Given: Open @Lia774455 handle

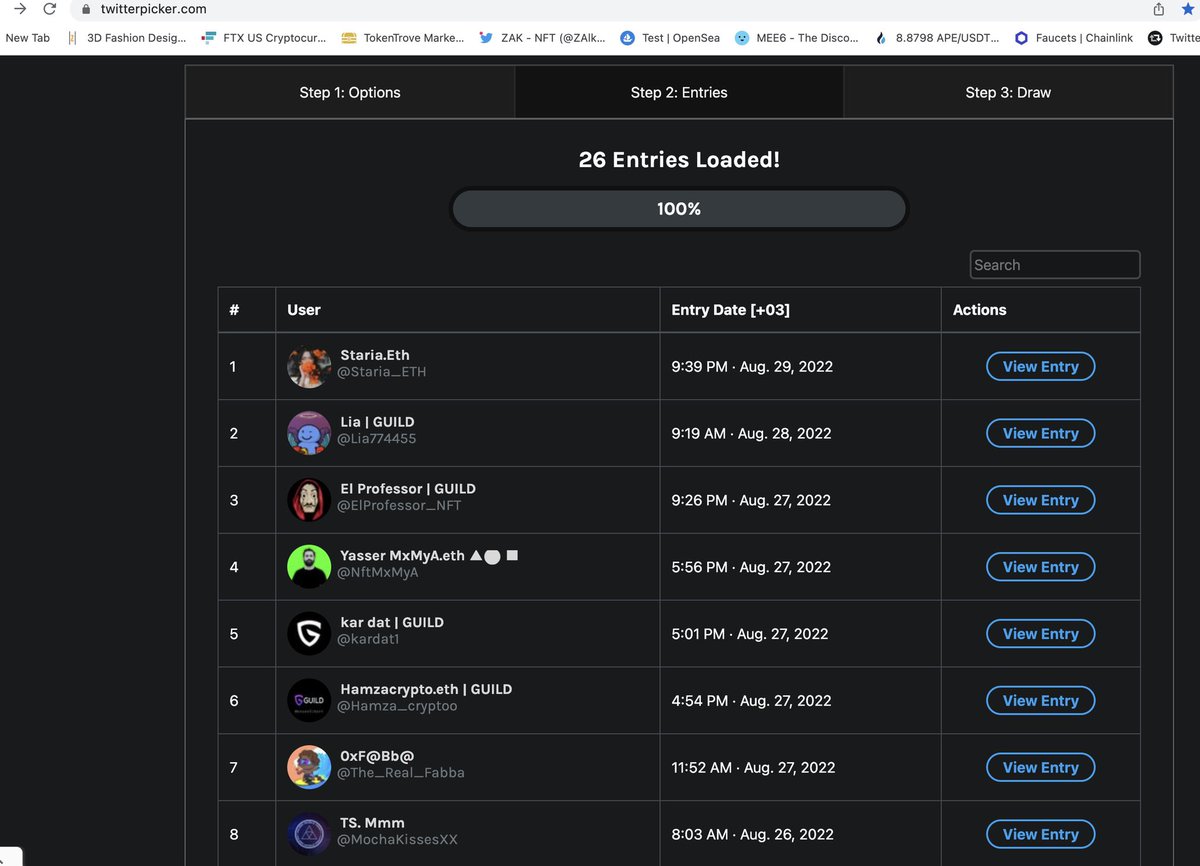Looking at the screenshot, I should pyautogui.click(x=377, y=439).
